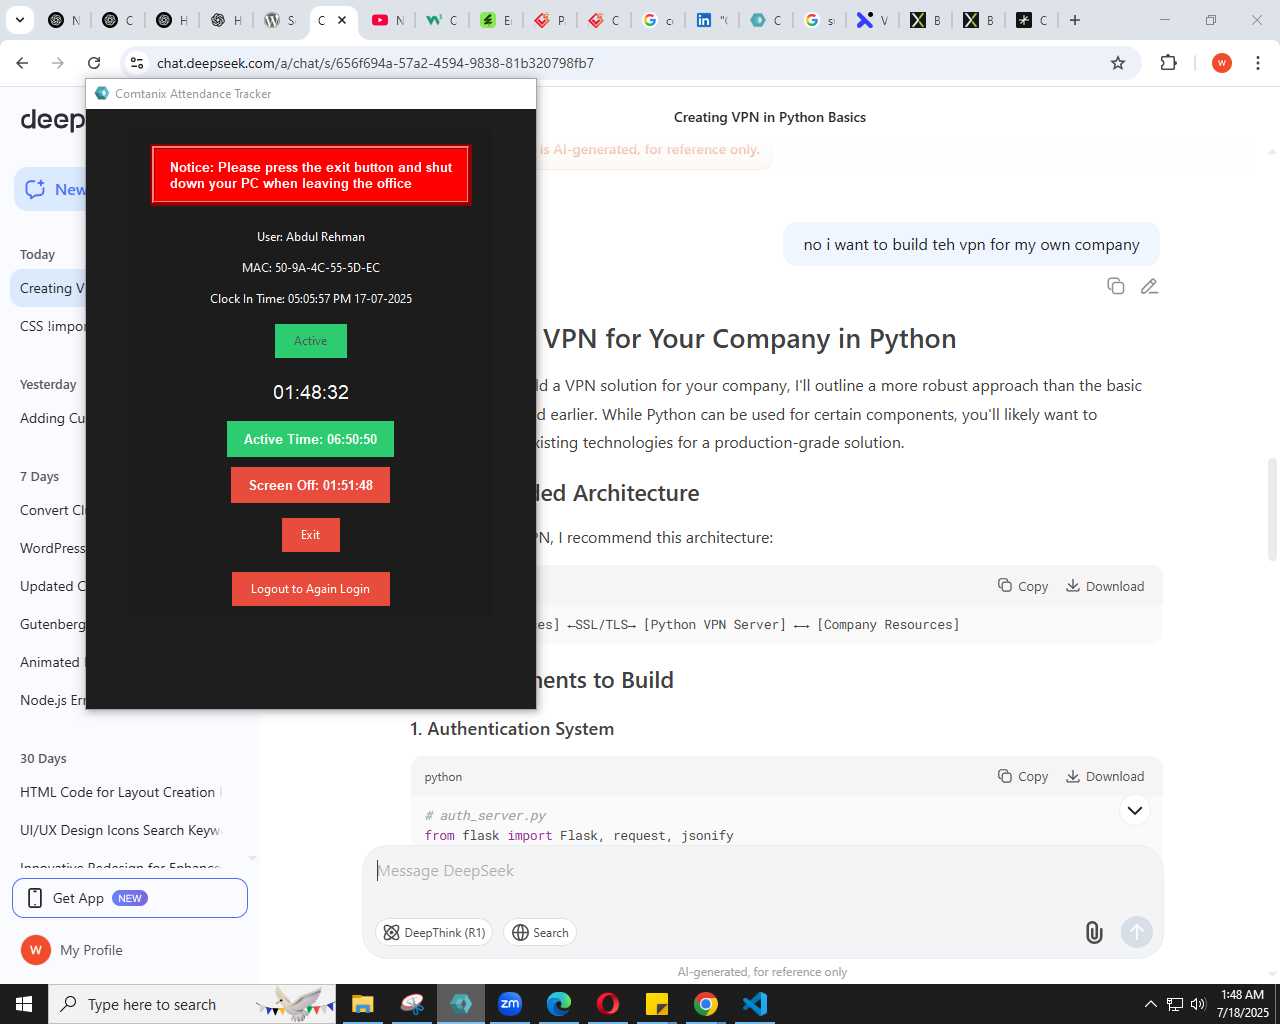Viewport: 1280px width, 1024px height.
Task: Click the page title Creating VPN in Python Basics
Action: tap(770, 117)
